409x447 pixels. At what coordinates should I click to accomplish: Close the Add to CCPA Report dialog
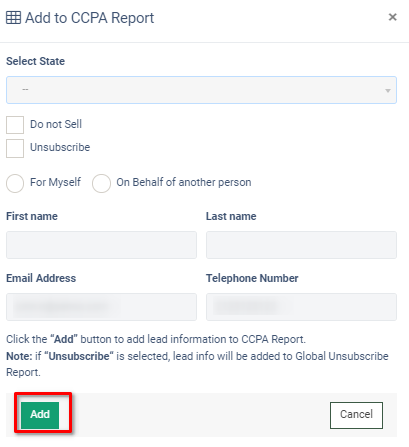(393, 17)
